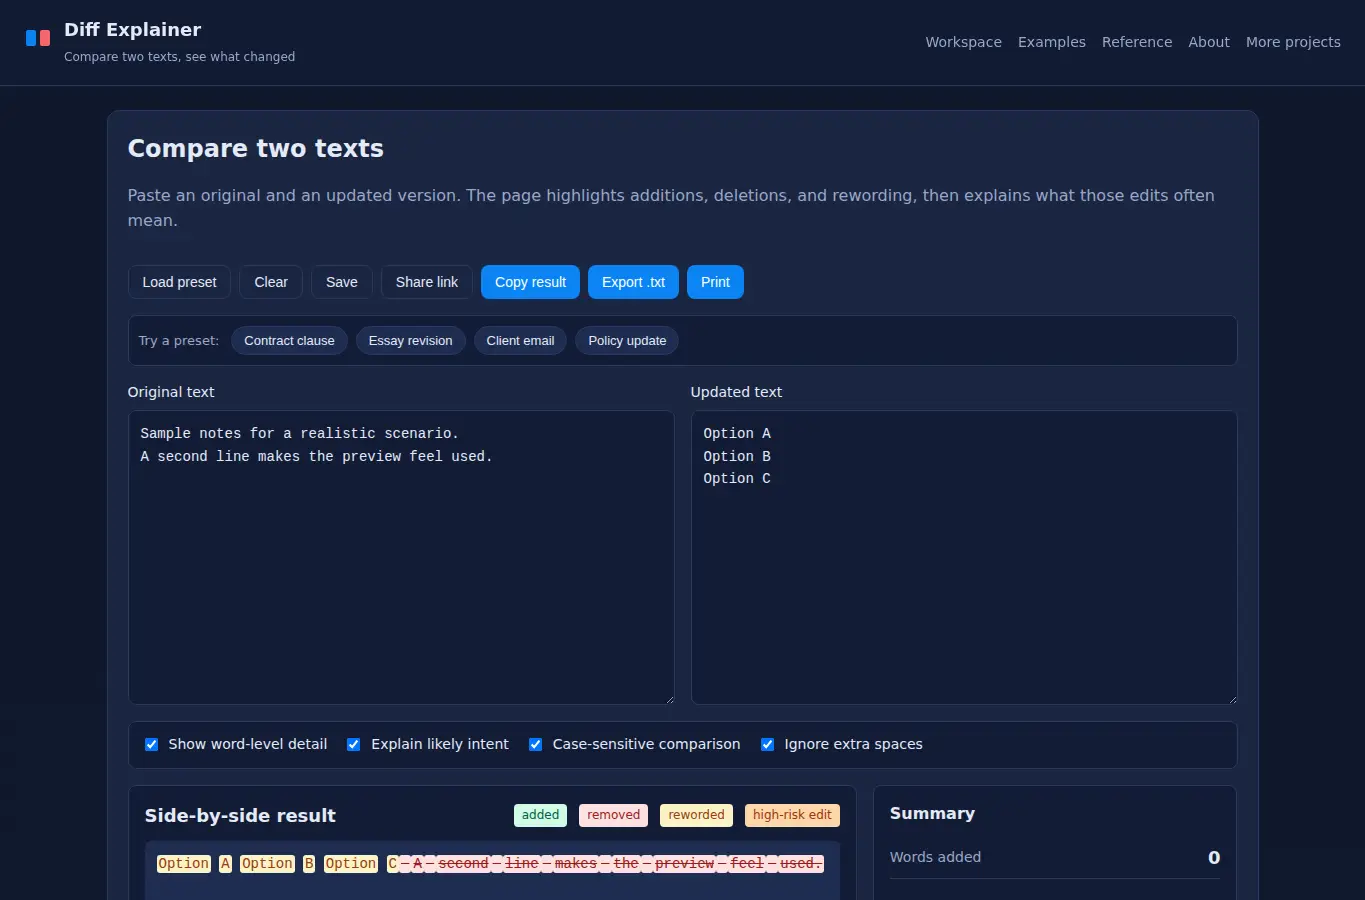Clear both text areas with Clear
Screen dimensions: 1365x900
(x=271, y=282)
